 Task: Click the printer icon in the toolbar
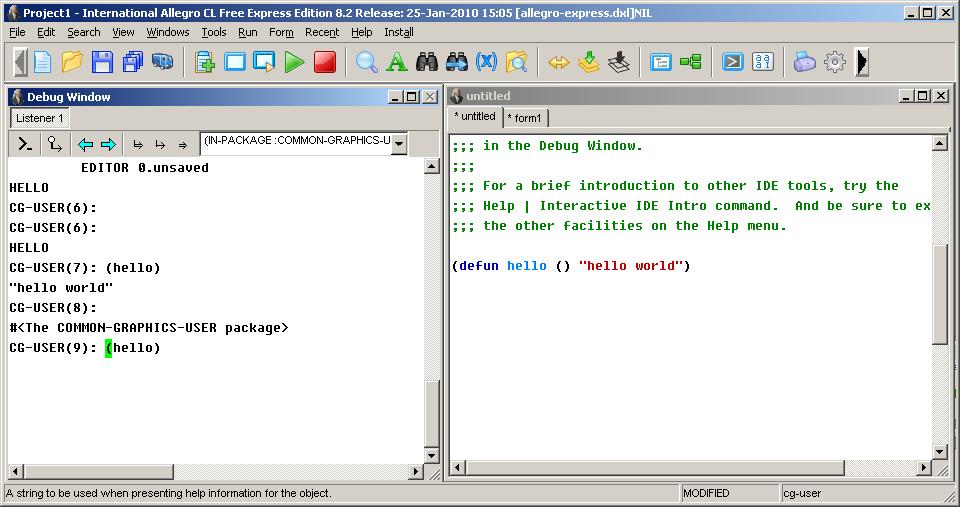point(805,62)
